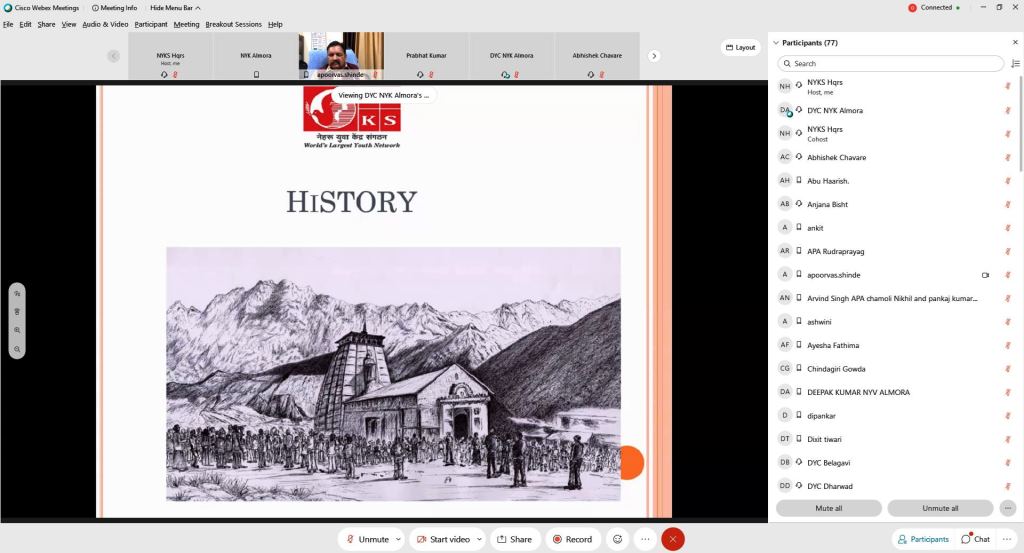Show next video thumbnails with right arrow
The height and width of the screenshot is (553, 1024).
point(654,56)
